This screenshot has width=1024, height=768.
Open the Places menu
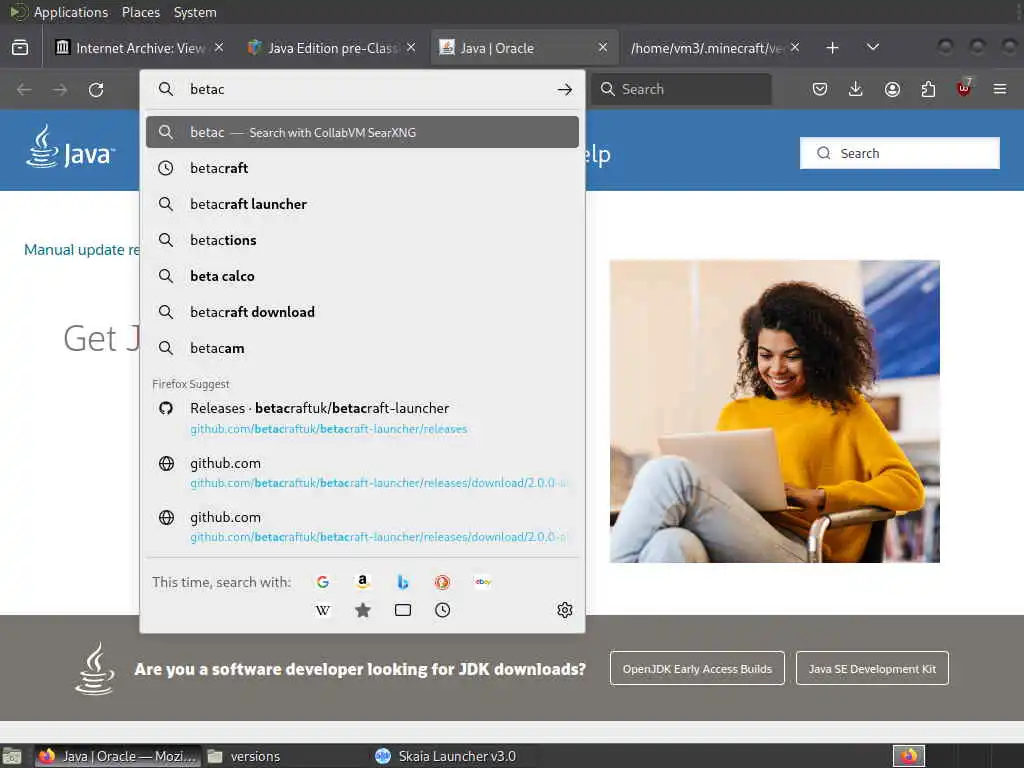[x=140, y=12]
